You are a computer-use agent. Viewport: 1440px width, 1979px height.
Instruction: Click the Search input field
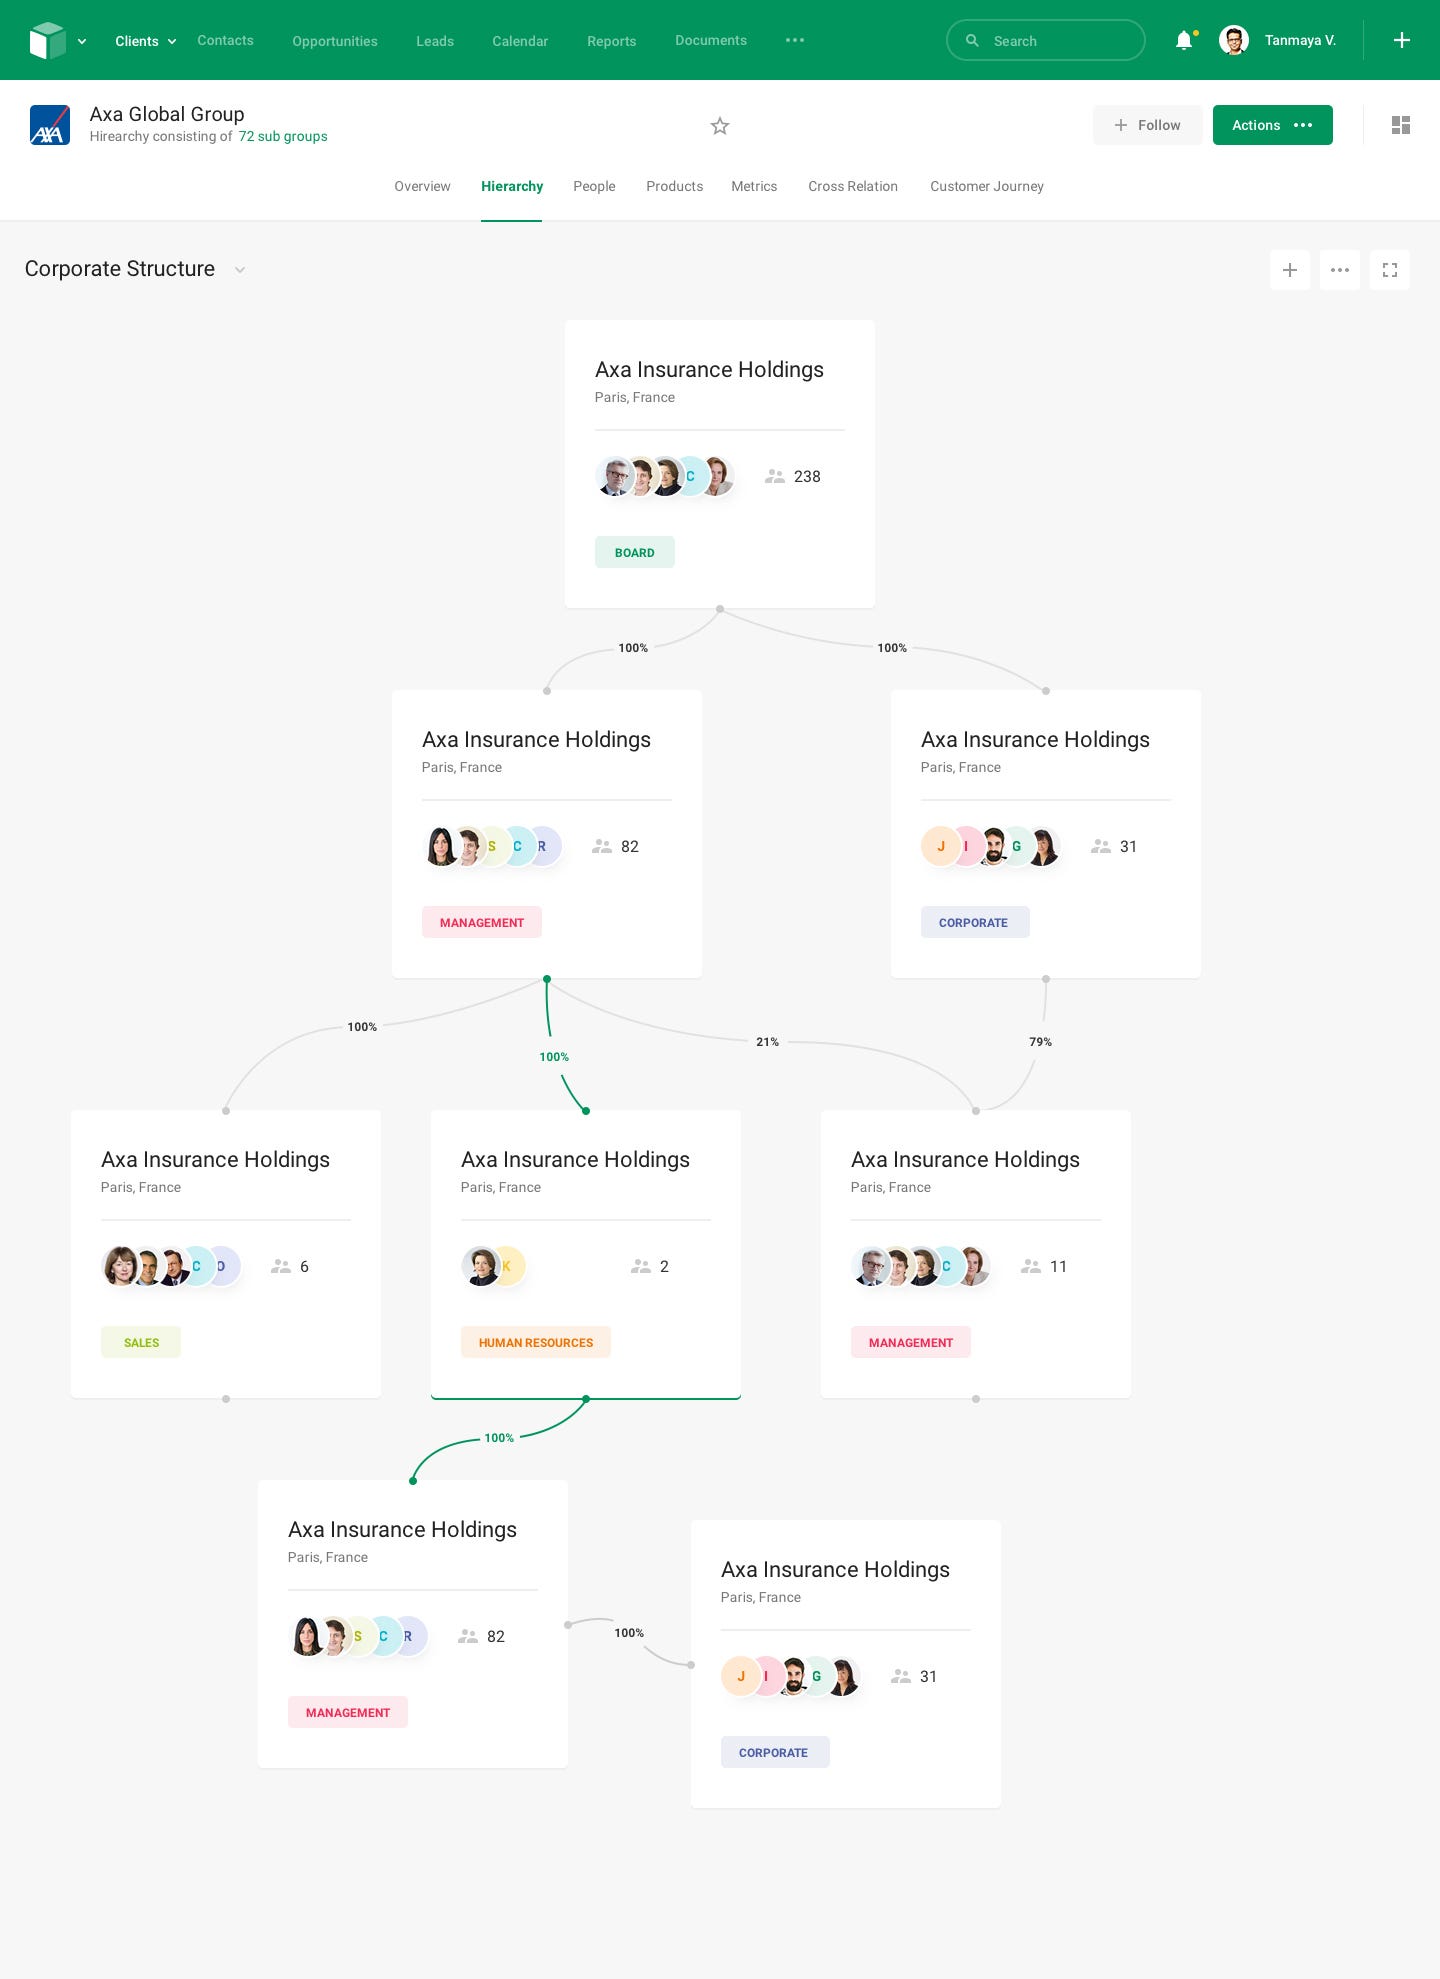(x=1045, y=41)
